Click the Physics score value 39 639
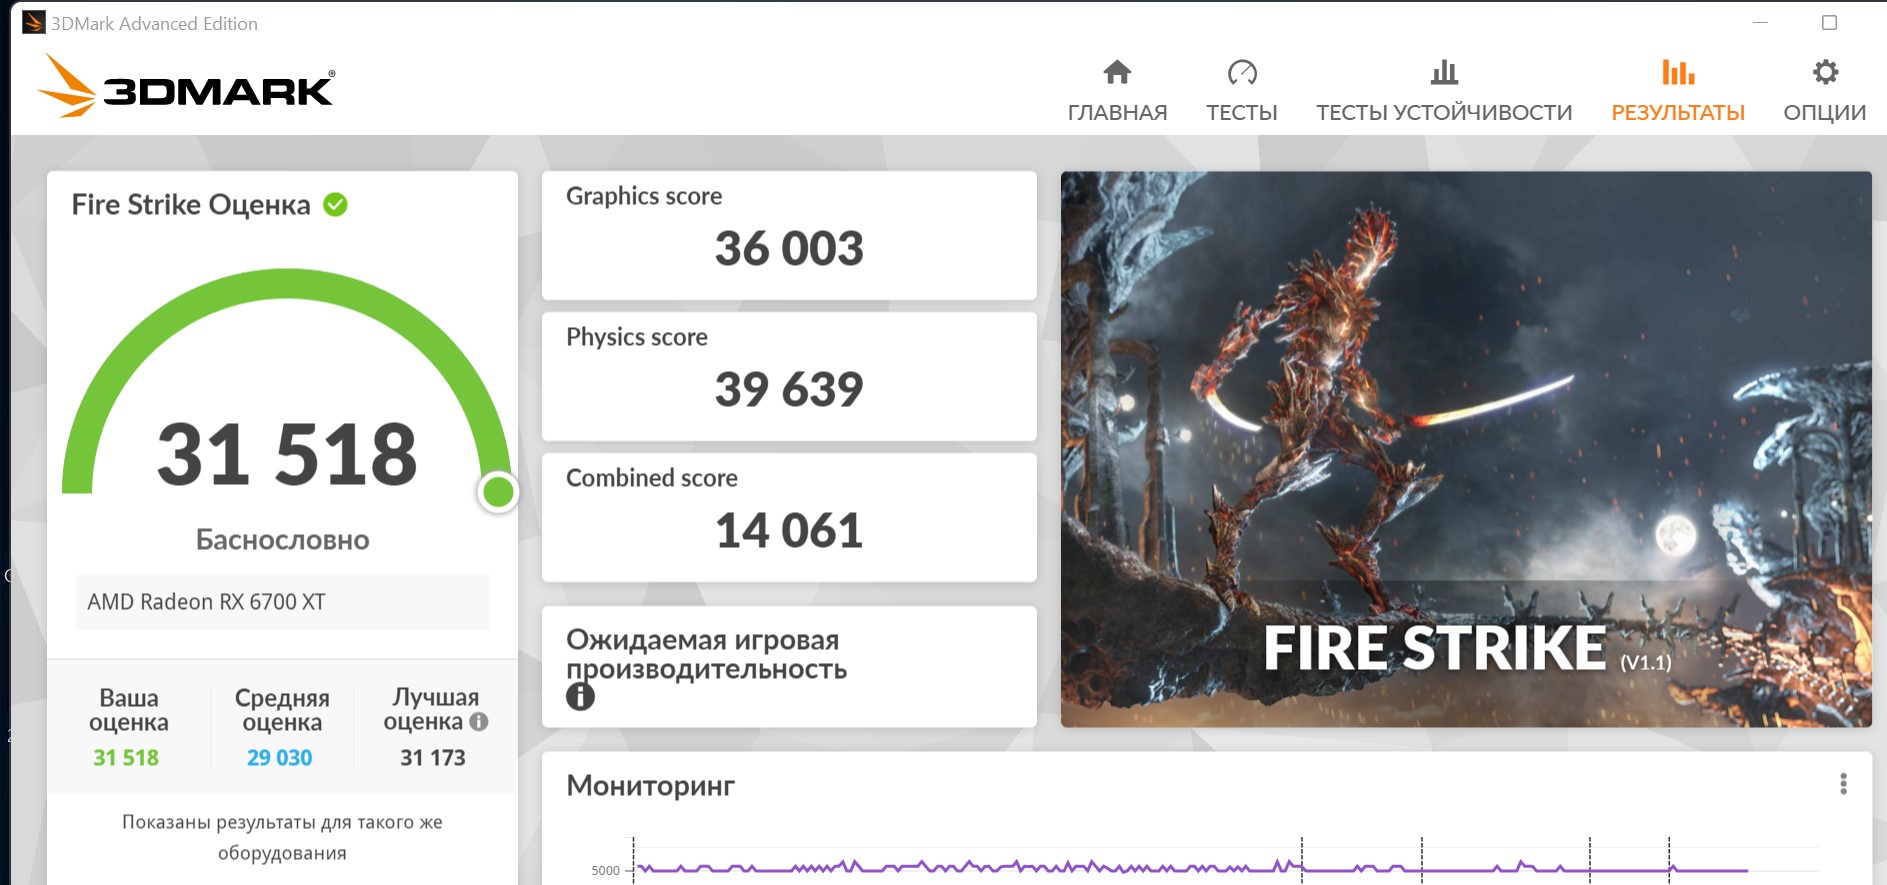Screen dimensions: 1887x885 789,389
